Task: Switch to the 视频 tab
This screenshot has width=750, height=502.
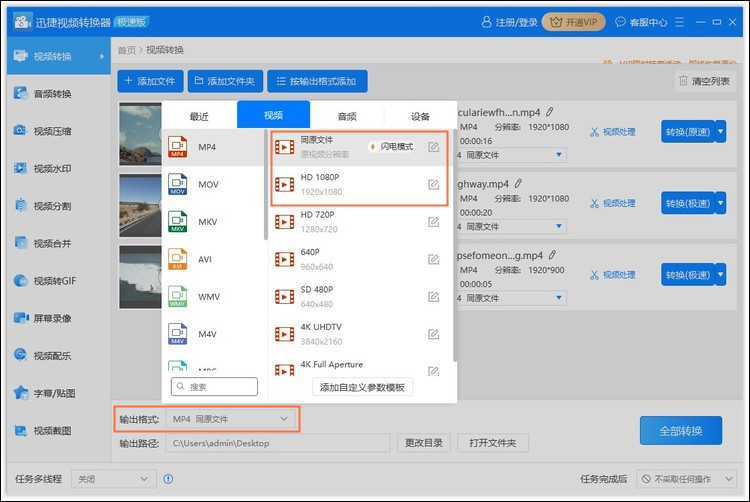Action: click(273, 115)
